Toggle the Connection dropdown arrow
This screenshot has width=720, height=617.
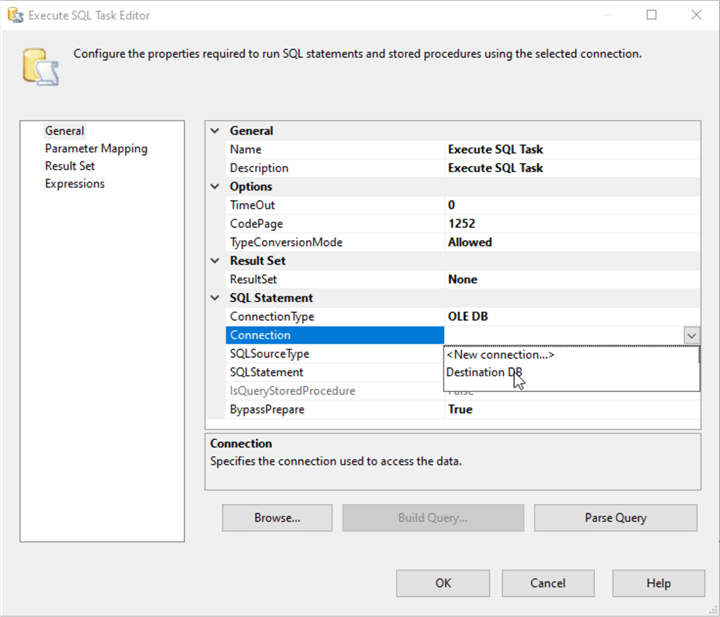point(691,336)
